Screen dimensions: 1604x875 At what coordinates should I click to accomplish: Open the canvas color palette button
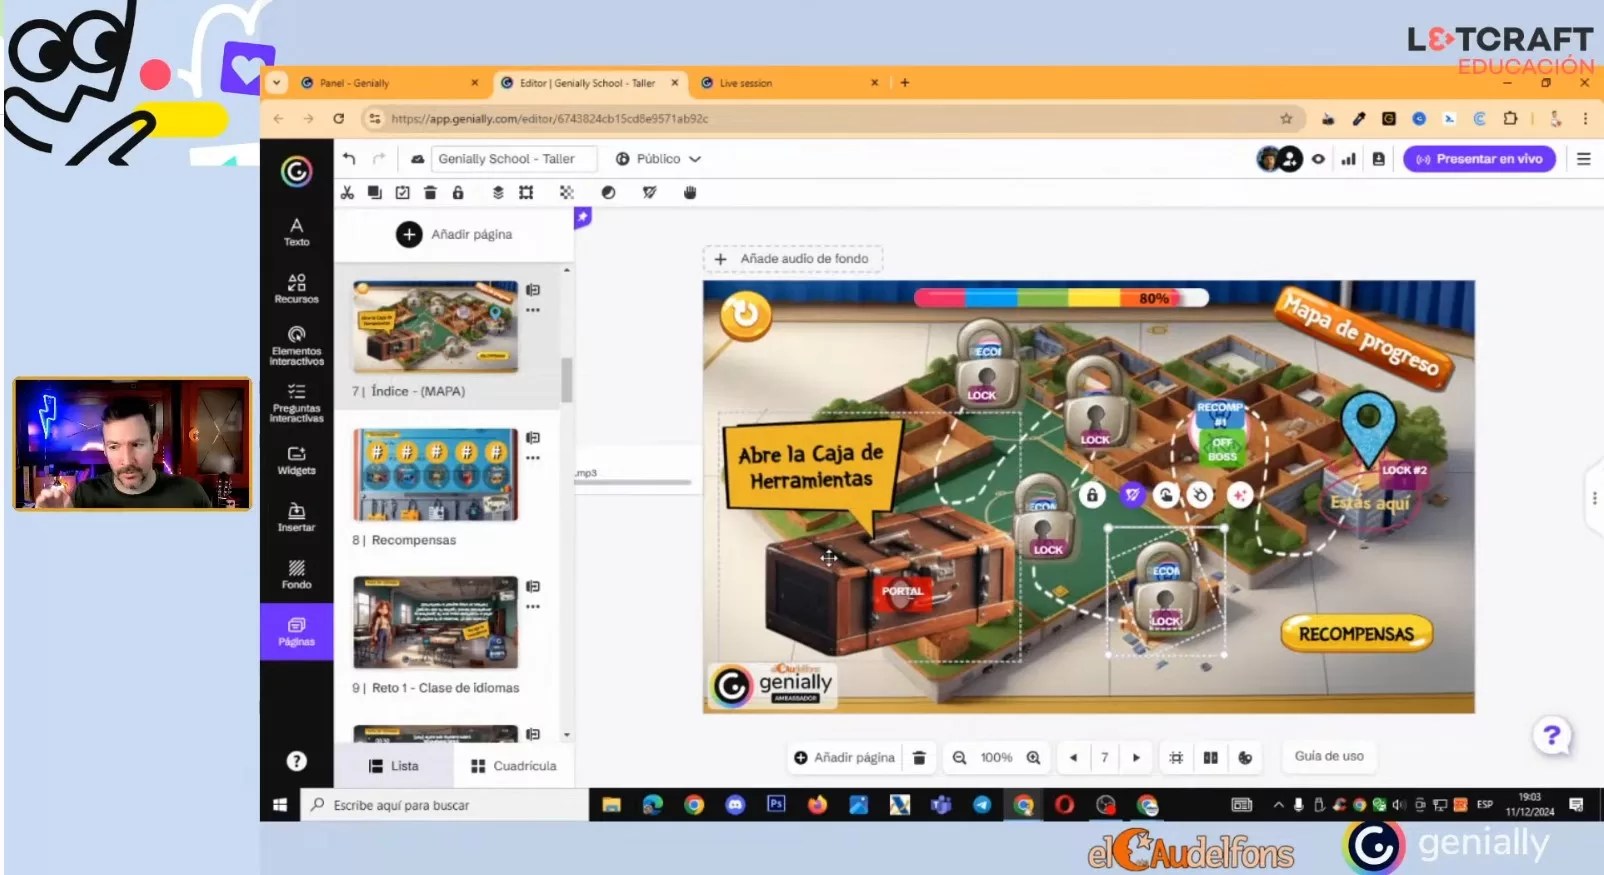coord(1245,758)
